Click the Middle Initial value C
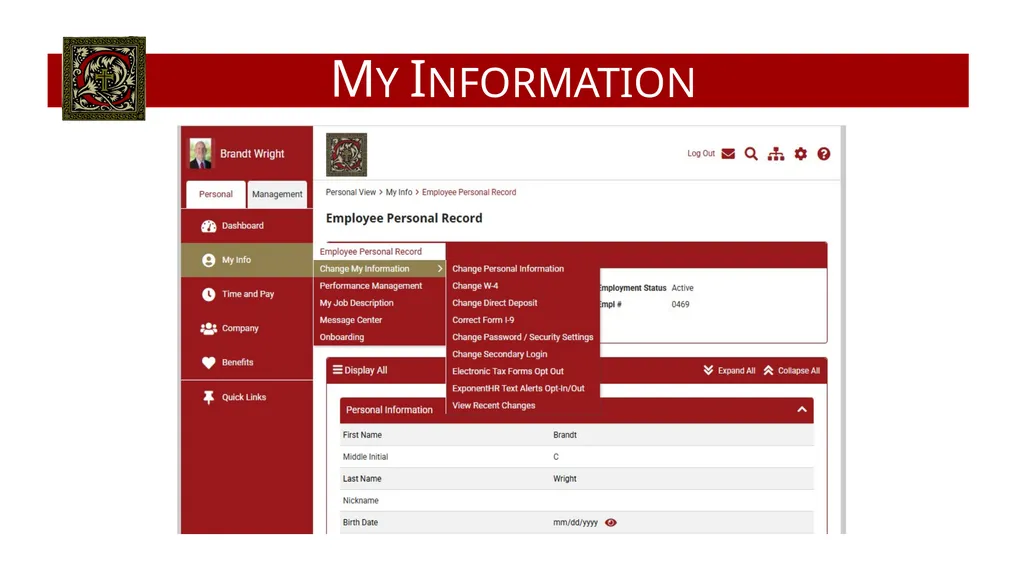Viewport: 1024px width, 575px height. (x=556, y=457)
